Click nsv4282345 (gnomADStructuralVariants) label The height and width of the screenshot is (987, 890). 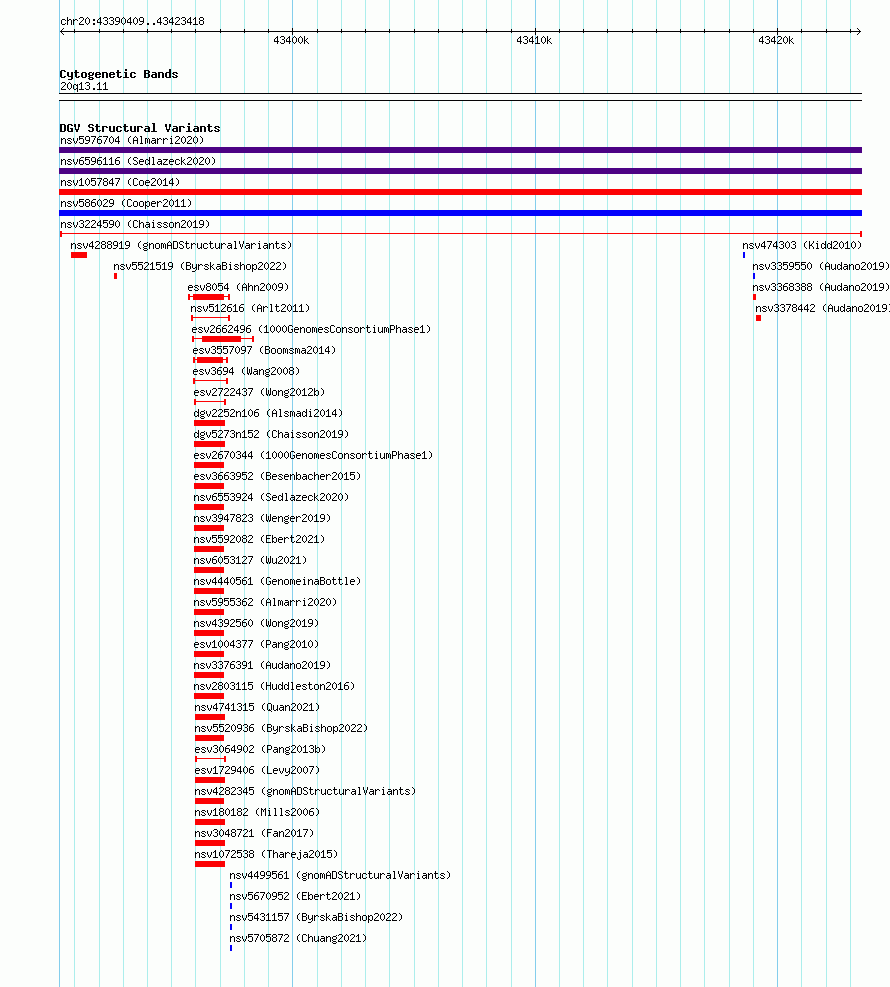pyautogui.click(x=305, y=791)
